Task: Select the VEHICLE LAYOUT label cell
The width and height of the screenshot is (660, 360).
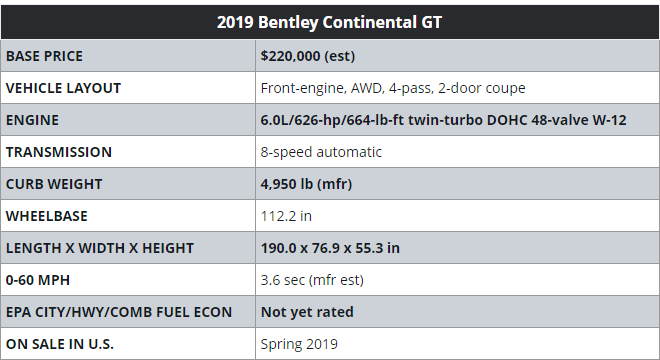Action: pos(128,88)
